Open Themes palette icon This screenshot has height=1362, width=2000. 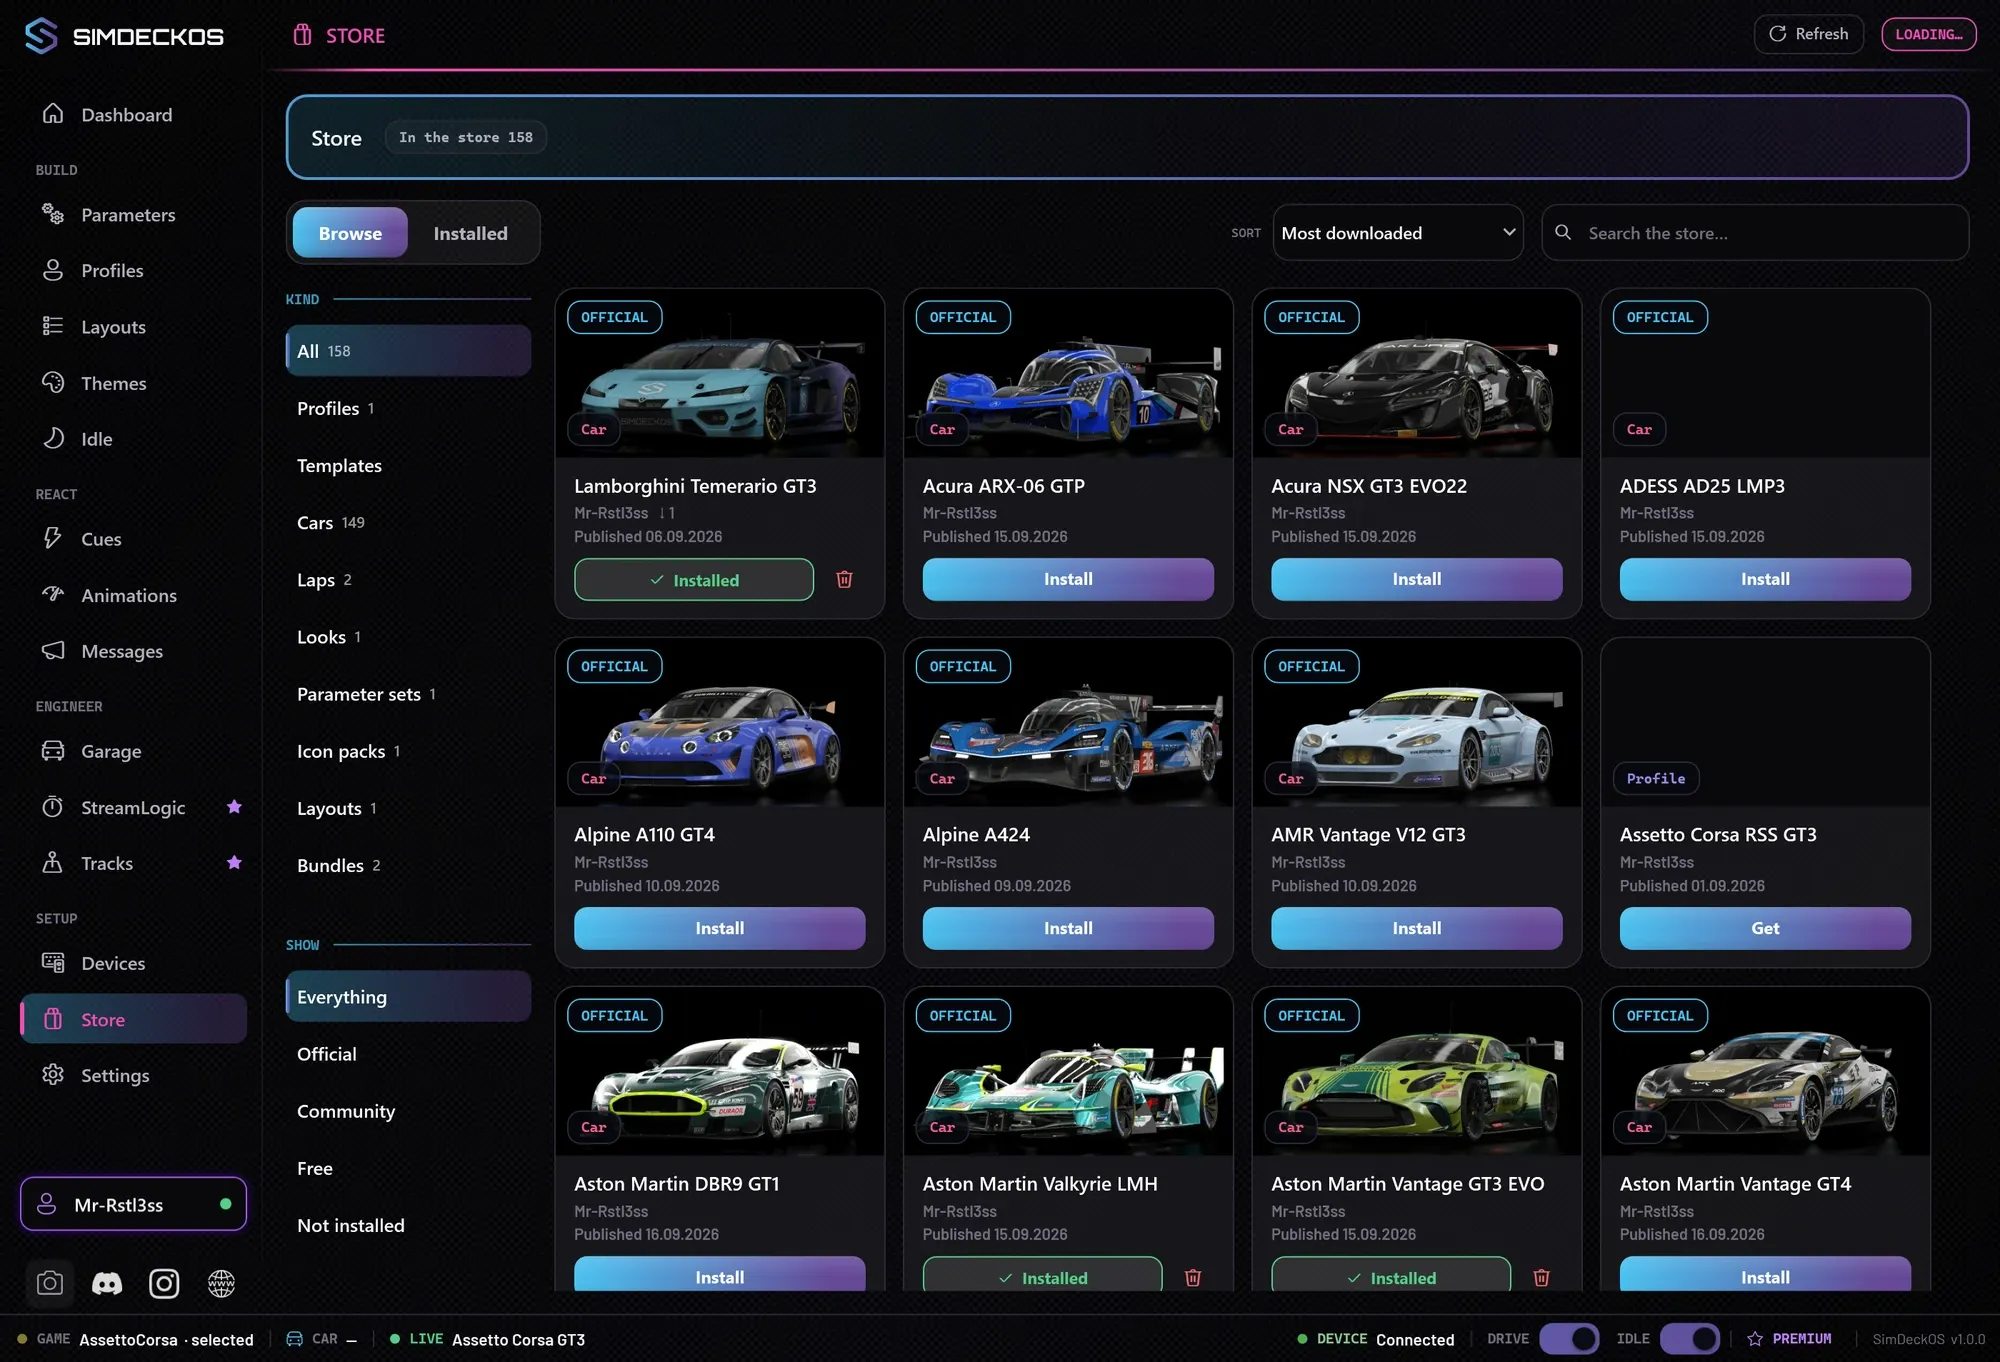click(53, 382)
